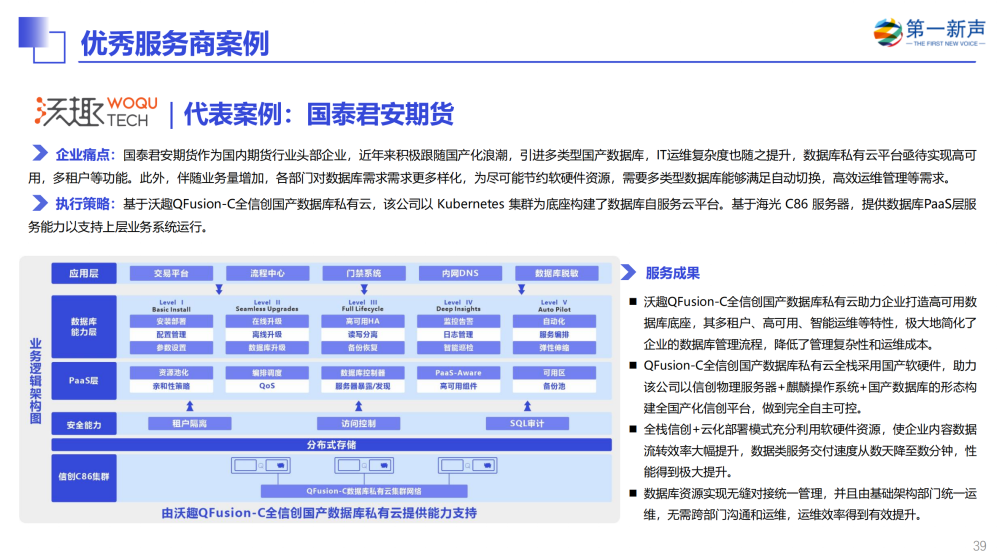
Task: Click the 数据库能力层 layer block
Action: pos(84,326)
